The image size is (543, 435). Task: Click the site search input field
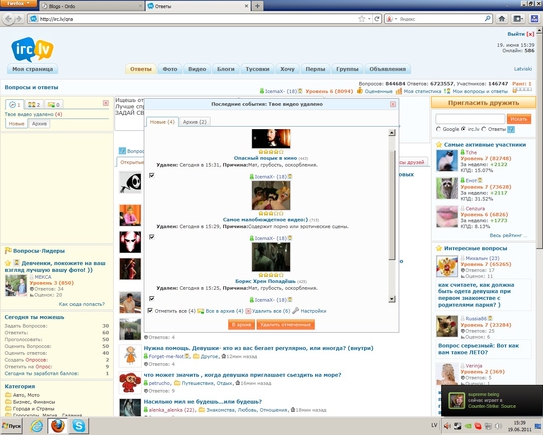click(470, 119)
